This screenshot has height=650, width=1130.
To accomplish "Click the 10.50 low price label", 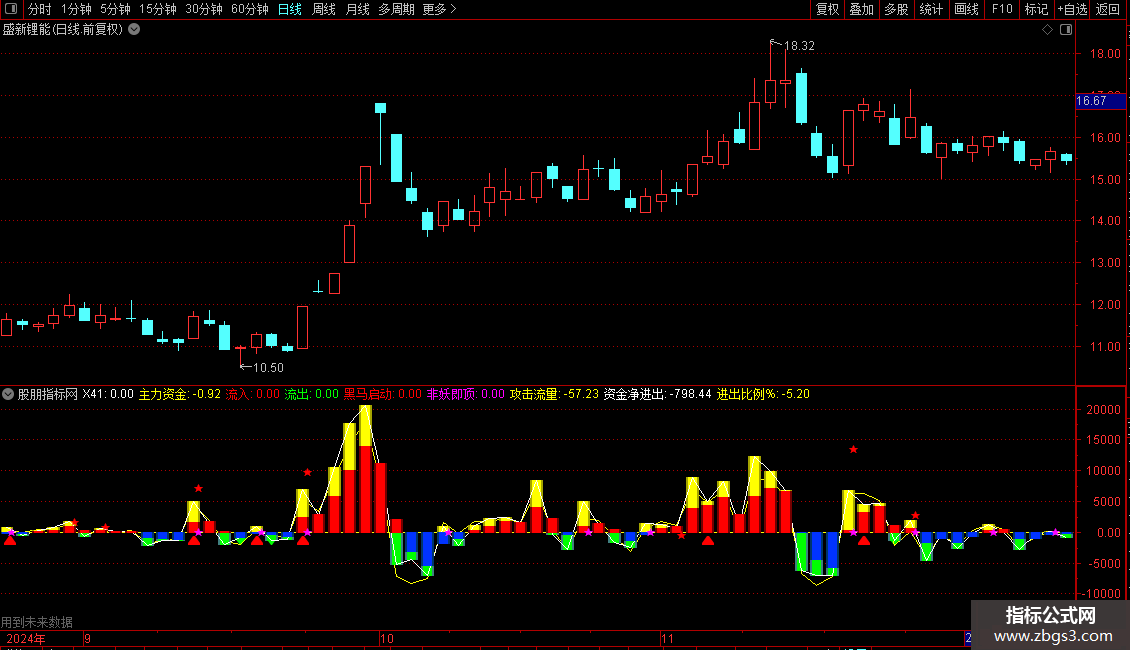I will [x=268, y=368].
